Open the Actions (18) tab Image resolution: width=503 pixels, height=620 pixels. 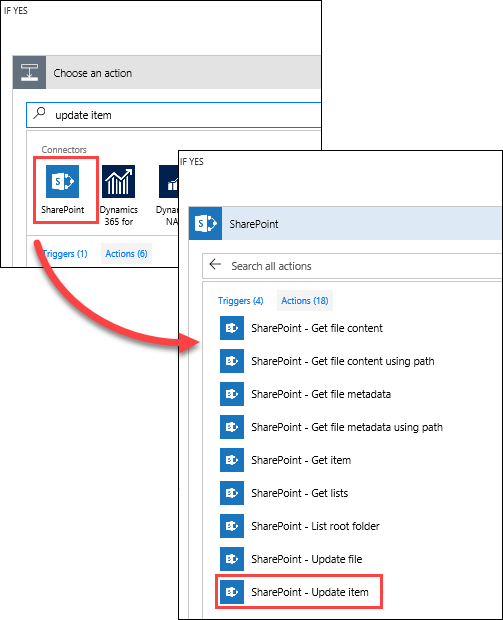tap(305, 301)
